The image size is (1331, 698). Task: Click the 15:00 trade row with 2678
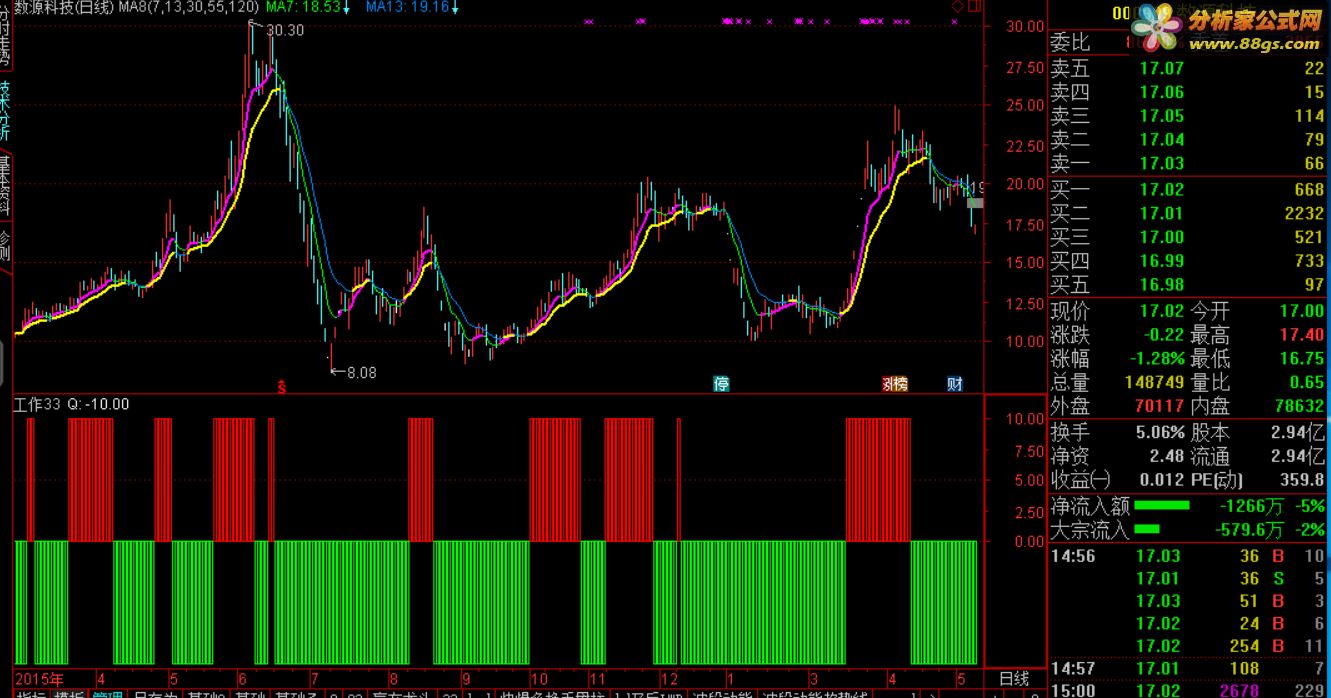pos(1188,690)
